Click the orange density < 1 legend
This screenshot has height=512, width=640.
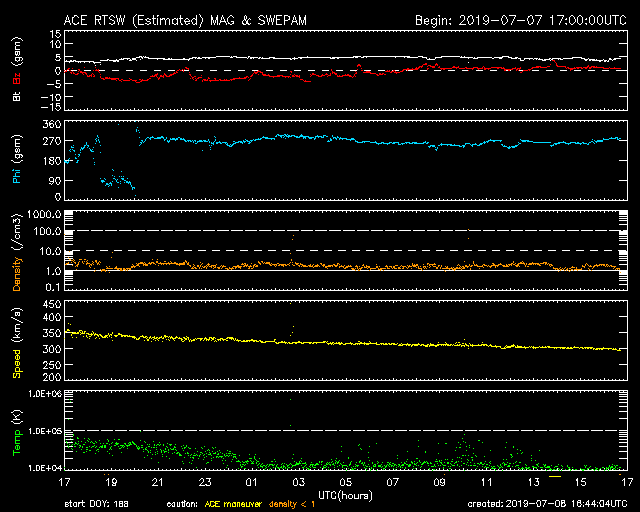tap(292, 504)
